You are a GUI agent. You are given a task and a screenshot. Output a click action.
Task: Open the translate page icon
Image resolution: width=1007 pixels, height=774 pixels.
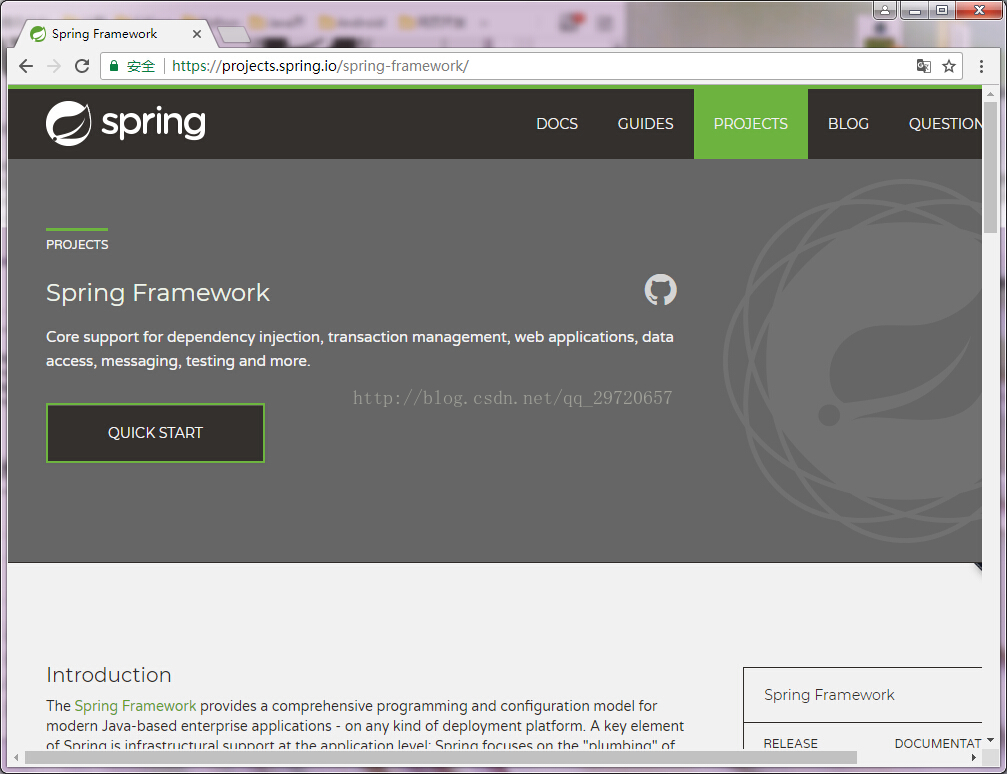click(x=924, y=66)
